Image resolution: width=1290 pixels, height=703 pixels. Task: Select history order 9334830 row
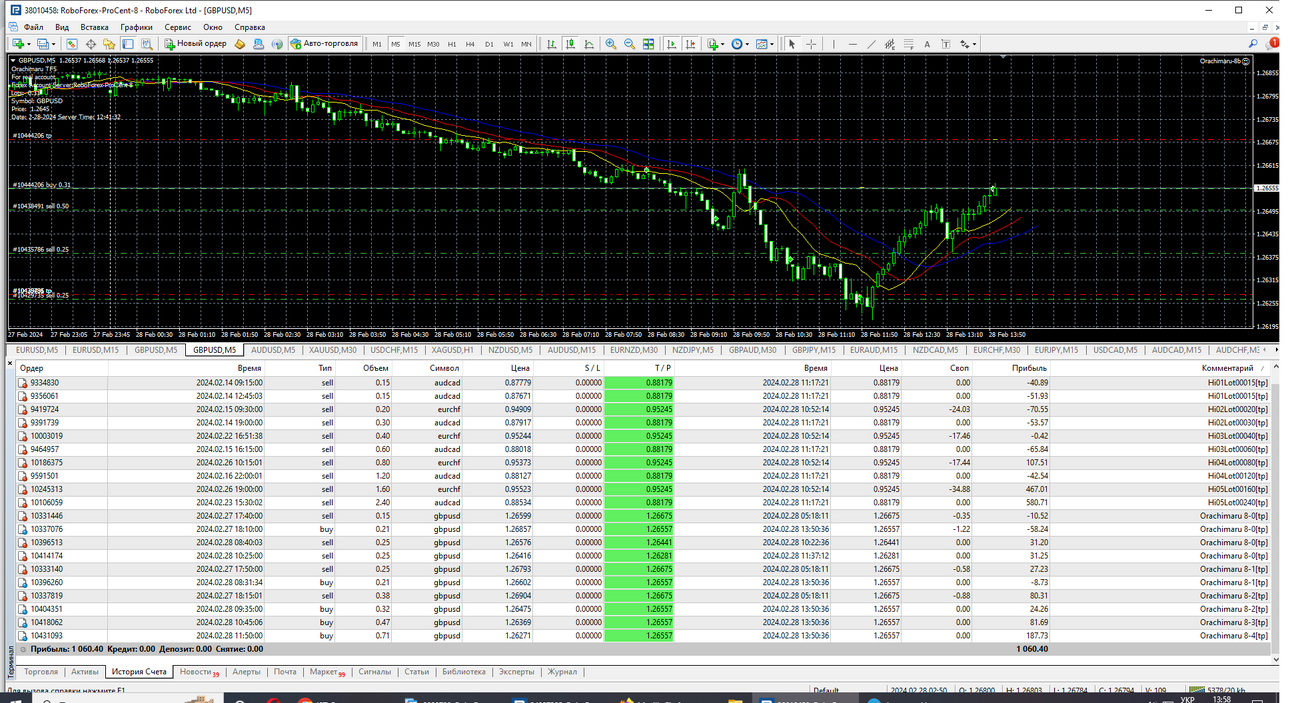coord(644,382)
